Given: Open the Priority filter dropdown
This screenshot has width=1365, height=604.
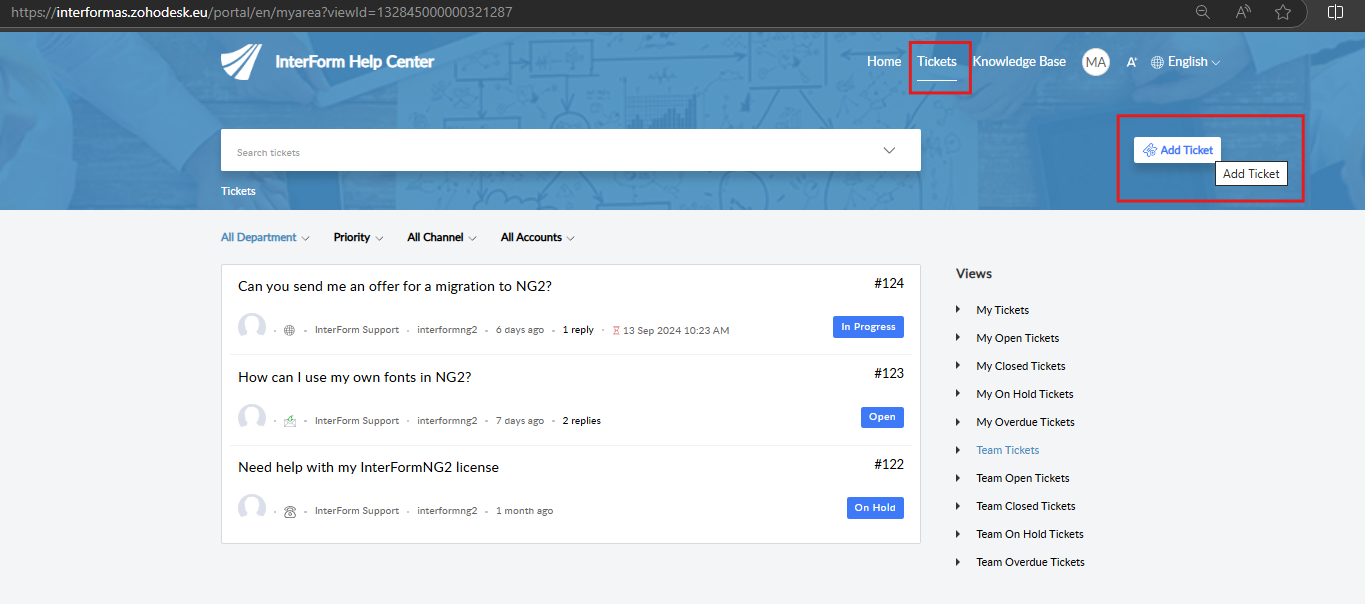Looking at the screenshot, I should (359, 238).
